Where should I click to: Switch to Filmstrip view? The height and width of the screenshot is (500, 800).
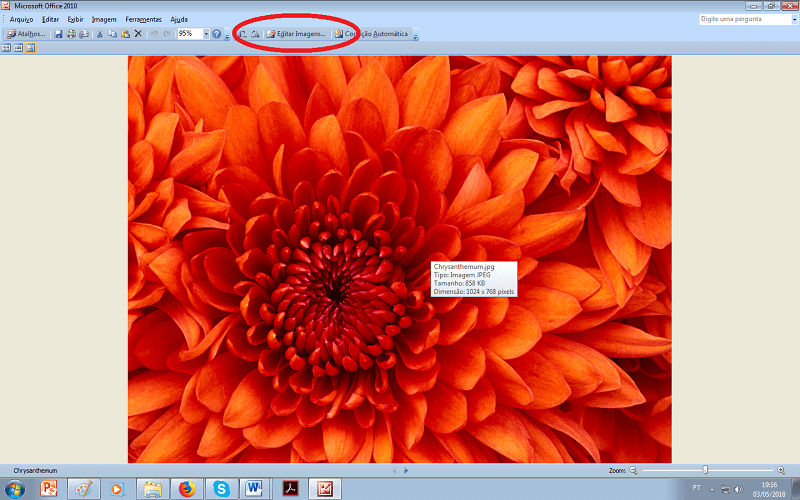click(x=18, y=48)
